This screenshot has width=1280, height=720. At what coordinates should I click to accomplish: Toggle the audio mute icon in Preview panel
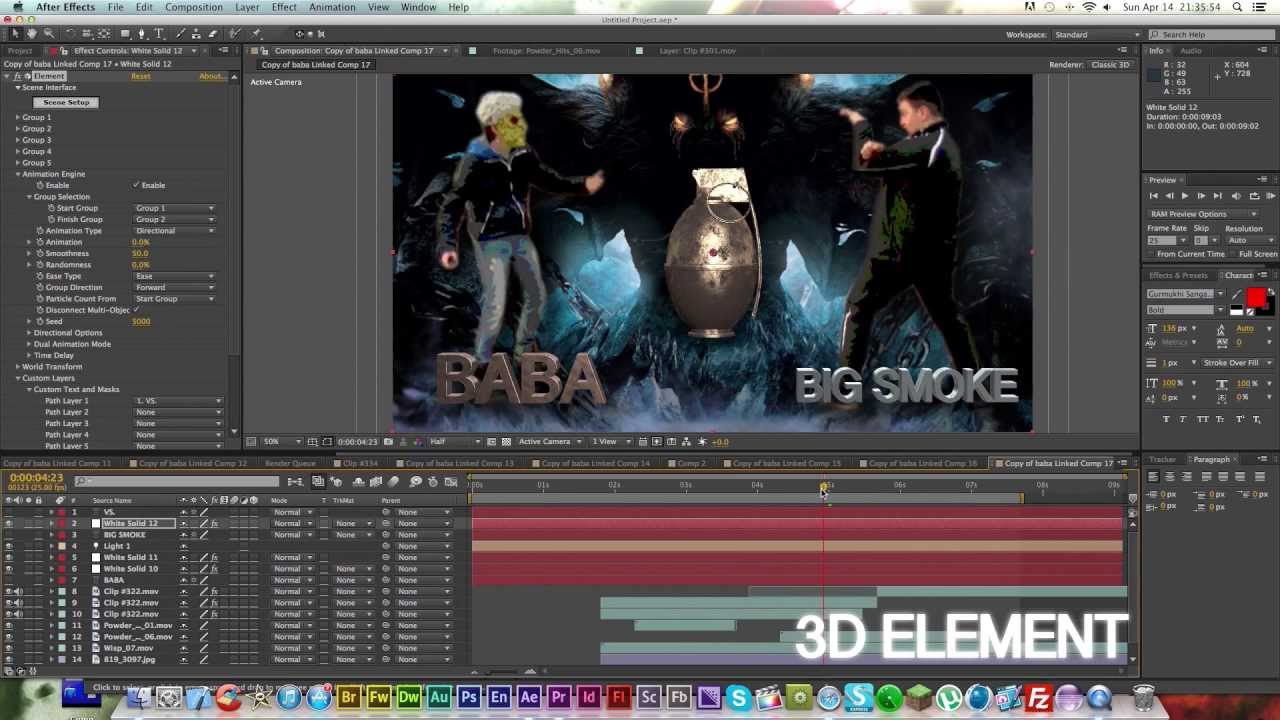point(1236,196)
